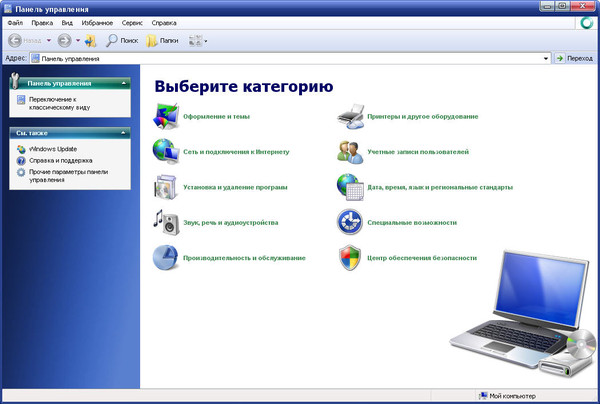
Task: Open the sound and audio devices speaker icon
Action: coord(166,222)
